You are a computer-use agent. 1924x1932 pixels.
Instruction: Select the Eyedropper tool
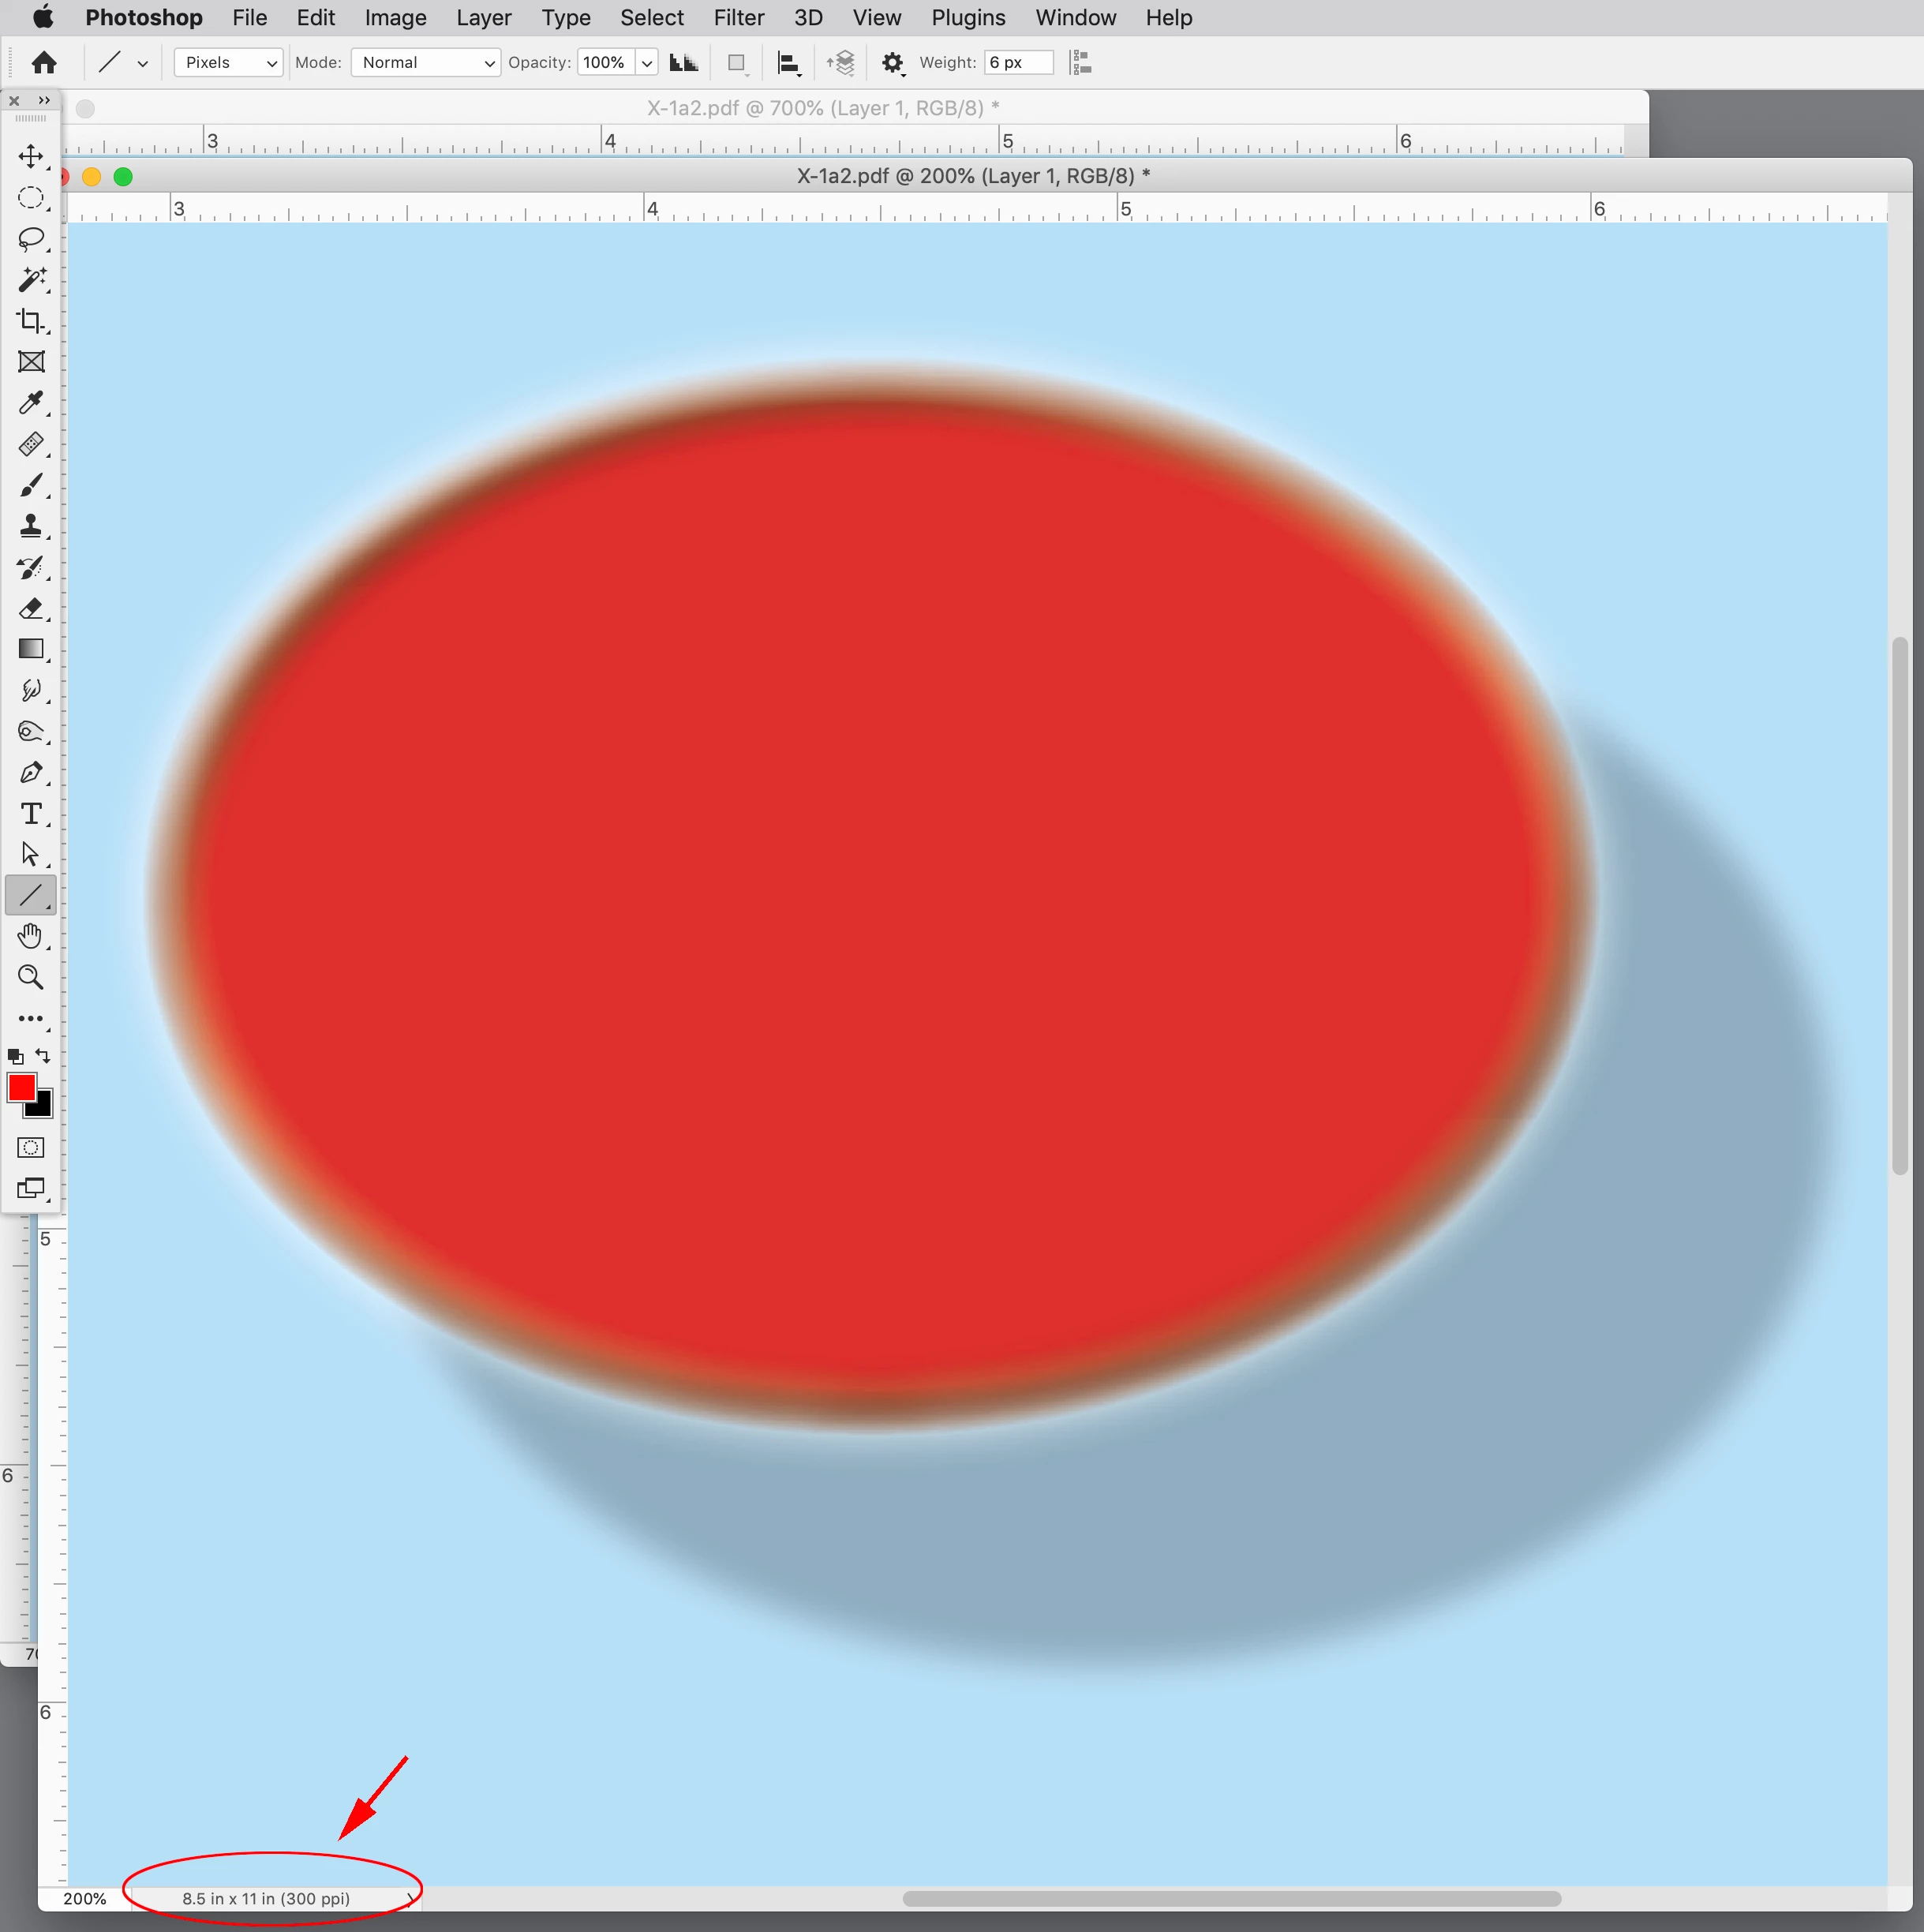point(31,403)
